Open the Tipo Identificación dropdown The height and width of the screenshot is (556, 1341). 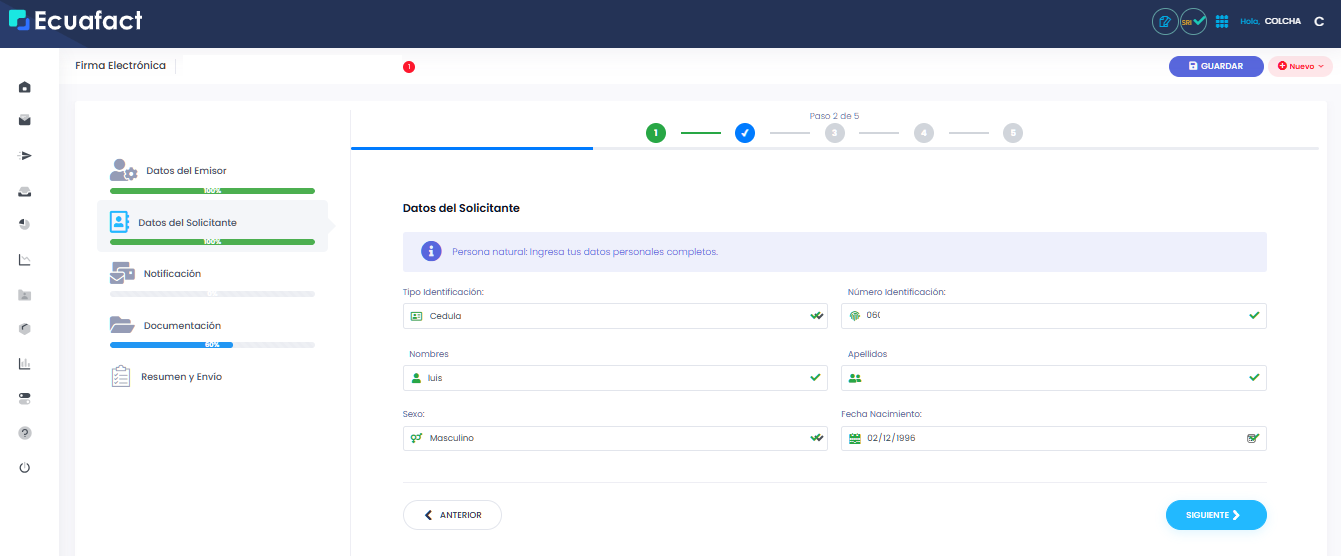[x=614, y=316]
